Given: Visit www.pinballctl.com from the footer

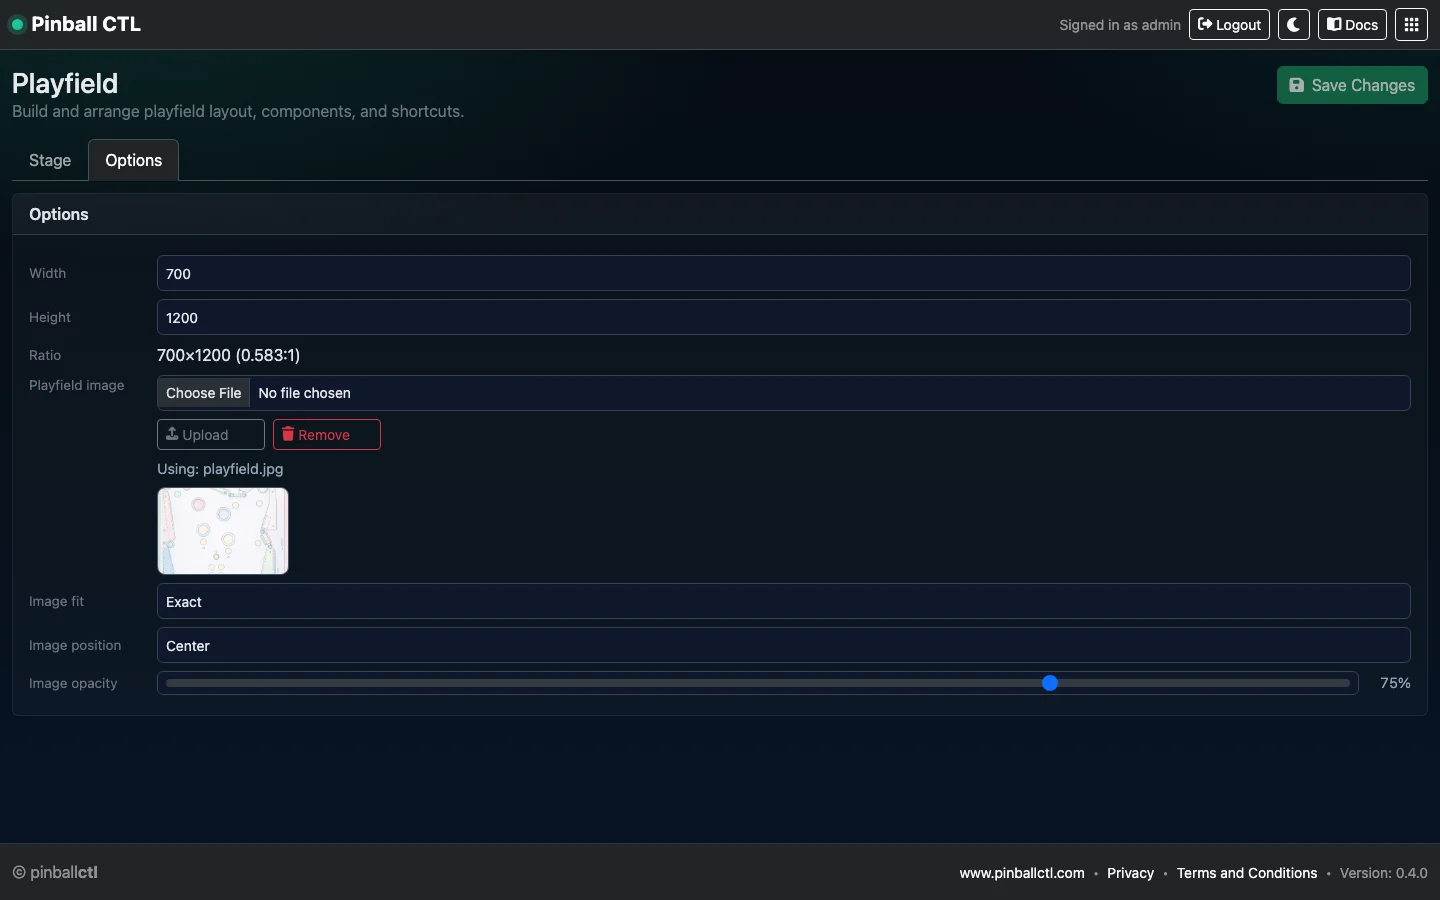Looking at the screenshot, I should click(x=1021, y=873).
